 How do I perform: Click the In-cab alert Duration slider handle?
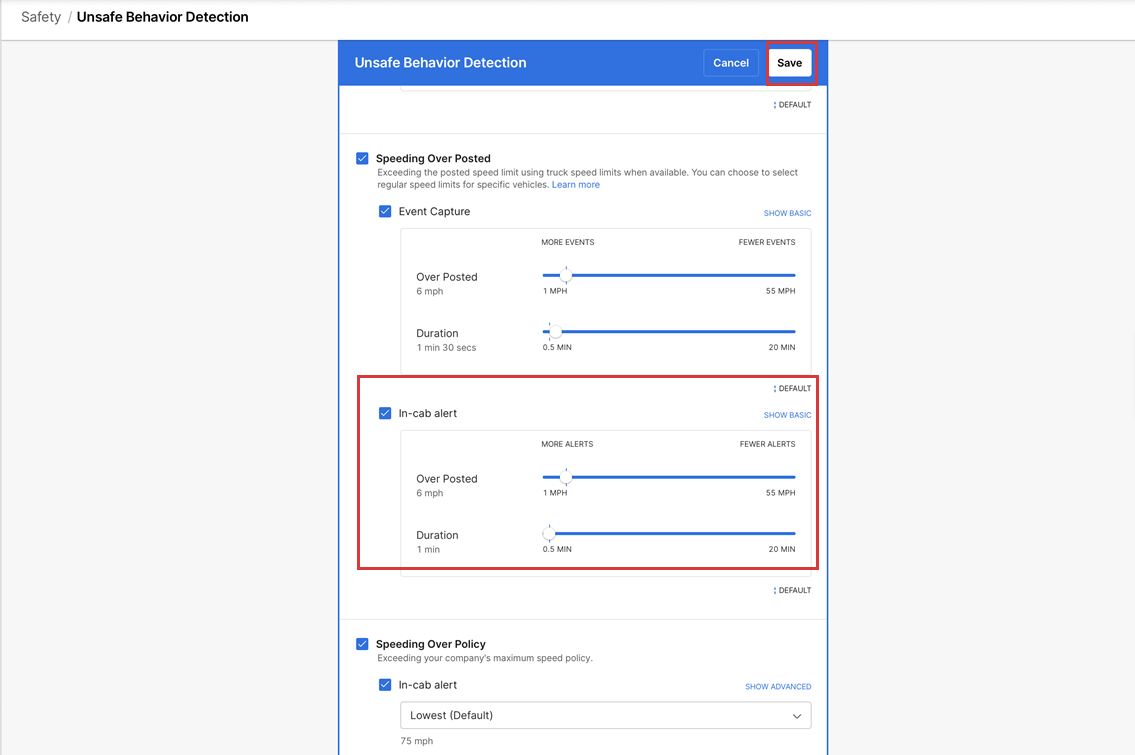pyautogui.click(x=548, y=533)
